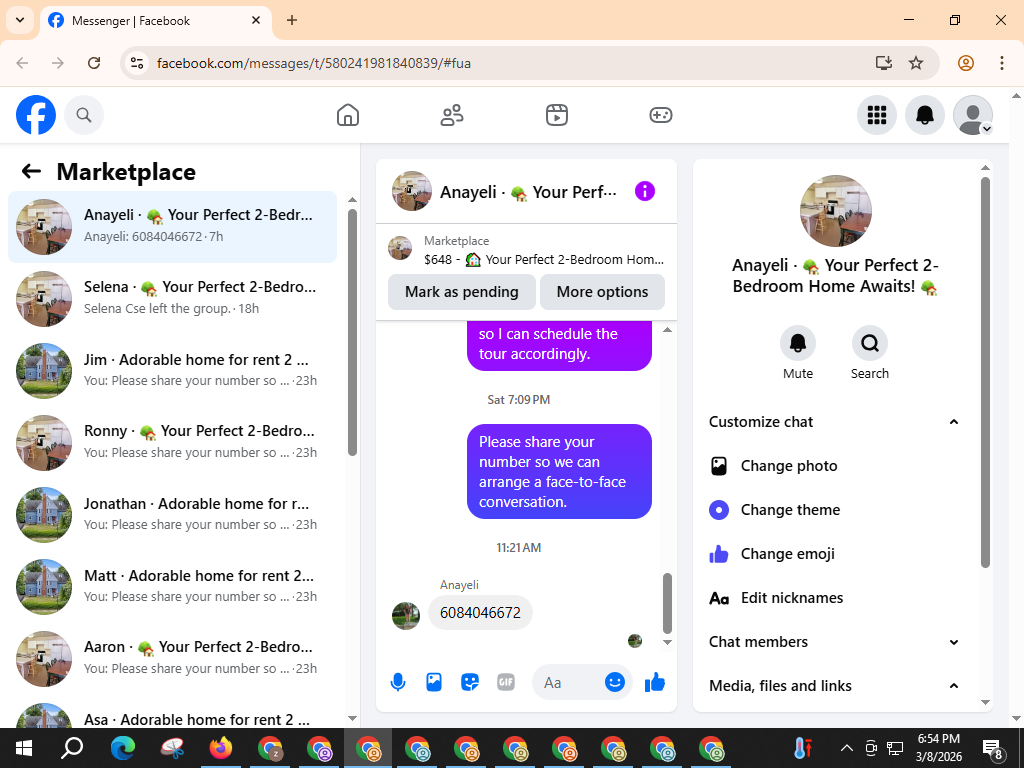Open the Friends icon in top navigation

pyautogui.click(x=452, y=115)
